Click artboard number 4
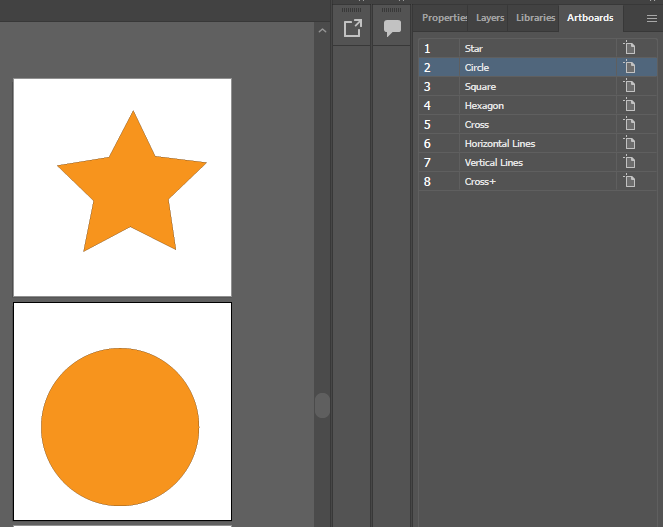The image size is (663, 527). point(427,106)
